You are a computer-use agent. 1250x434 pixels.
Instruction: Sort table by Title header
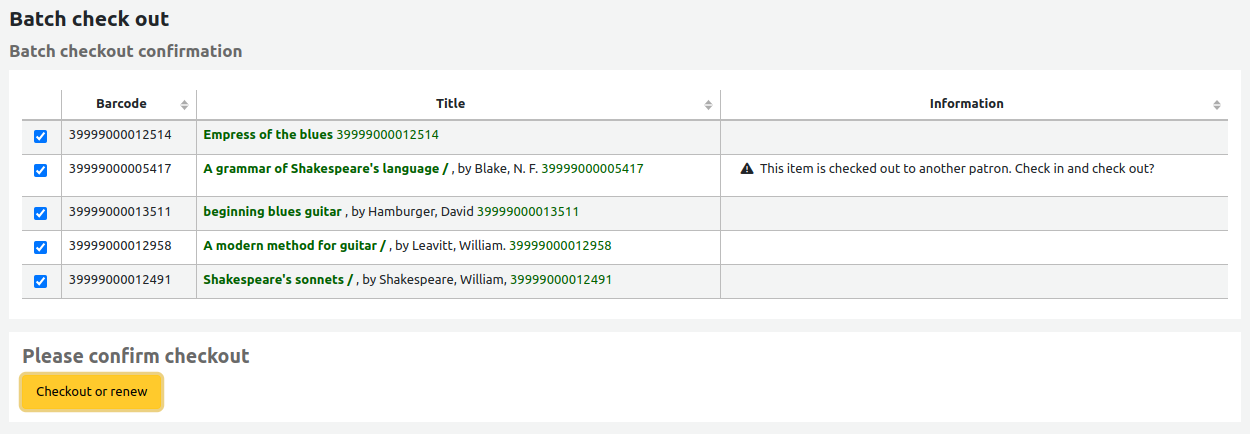[x=450, y=104]
